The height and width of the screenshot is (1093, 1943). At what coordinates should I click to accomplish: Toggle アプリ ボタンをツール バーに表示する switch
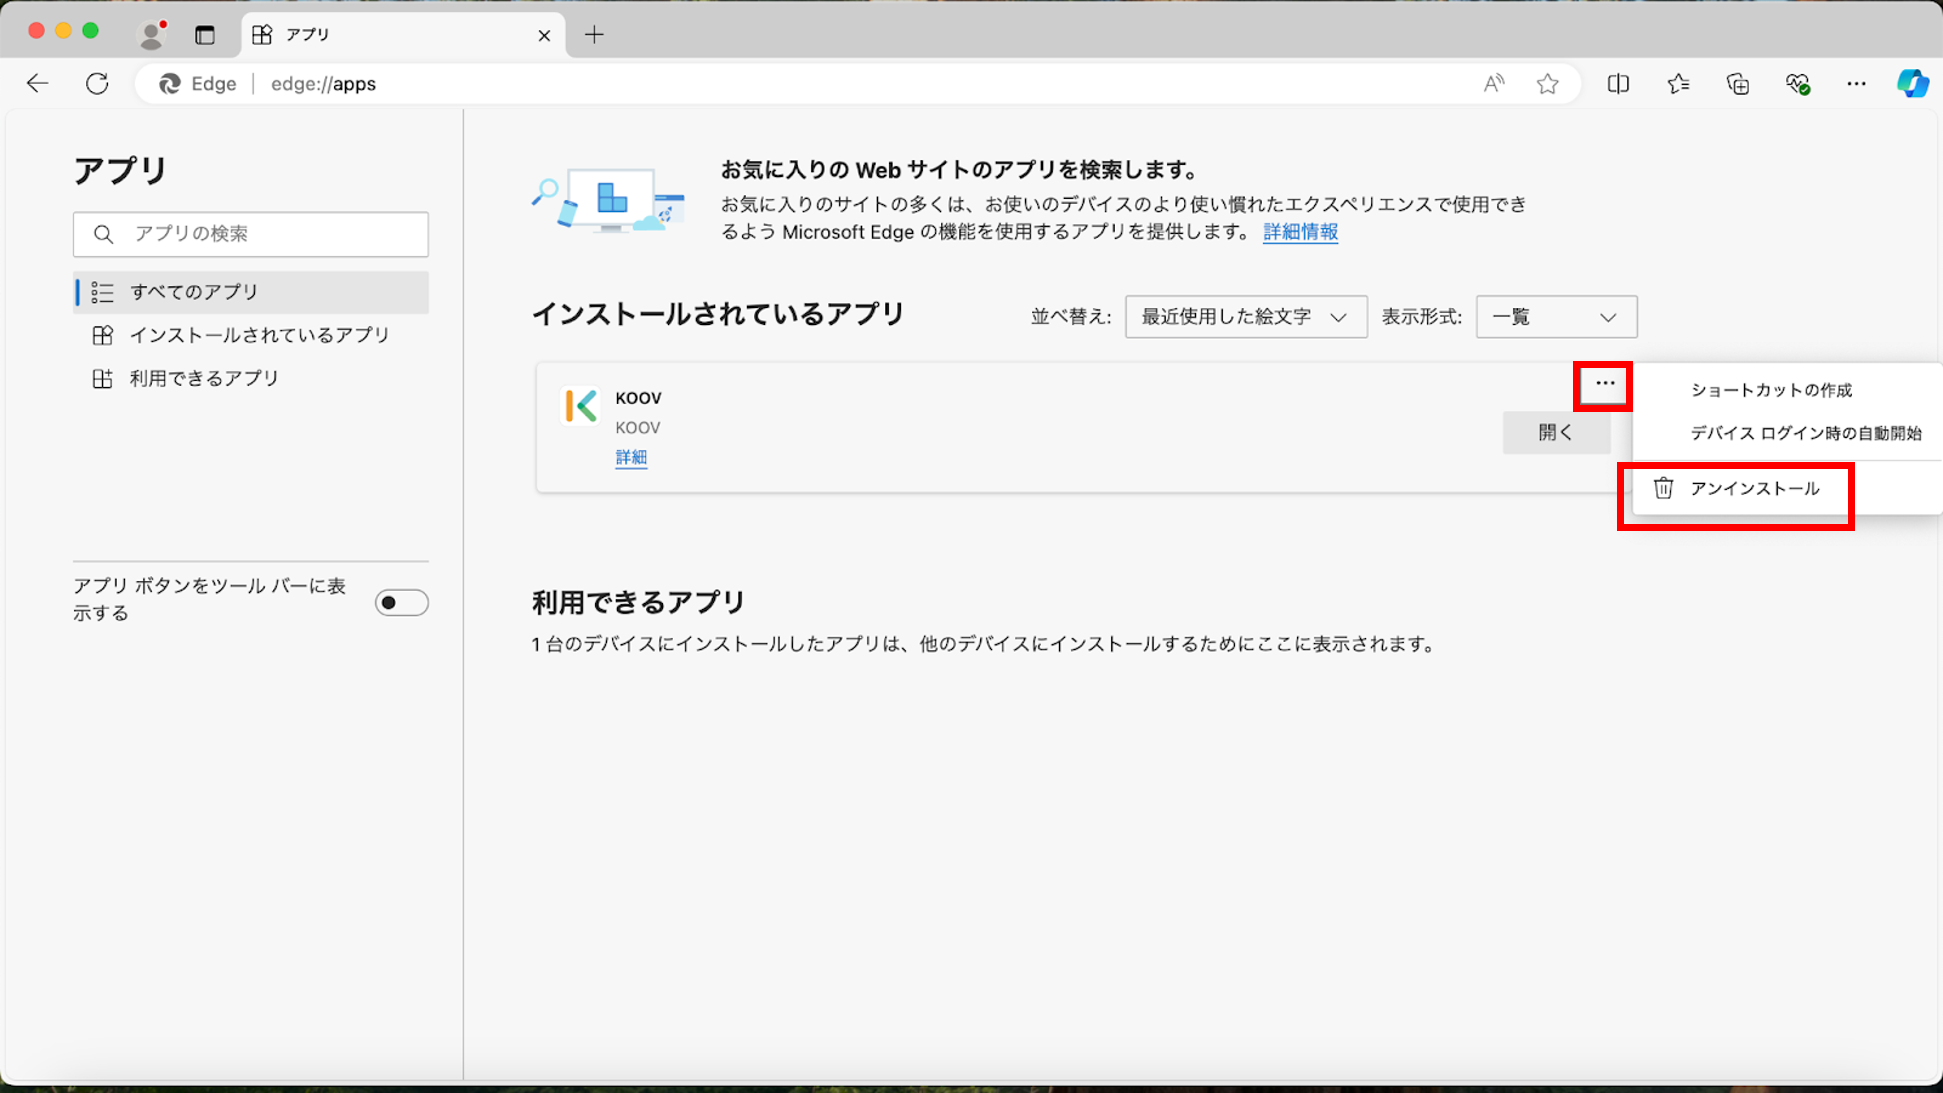pos(401,602)
